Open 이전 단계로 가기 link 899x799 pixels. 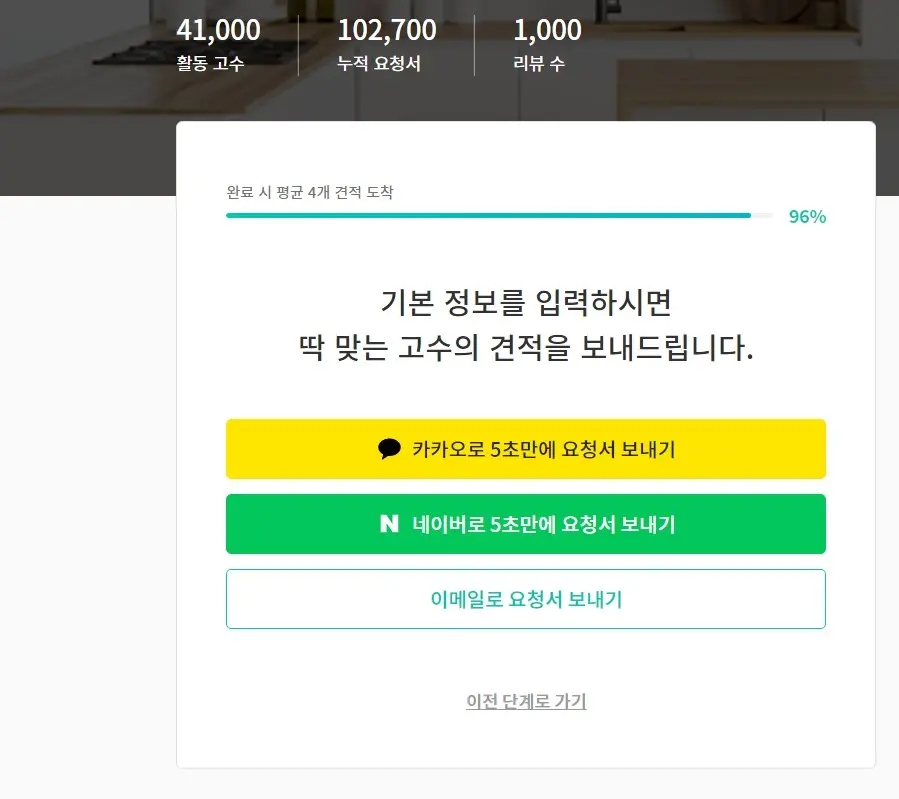point(527,701)
